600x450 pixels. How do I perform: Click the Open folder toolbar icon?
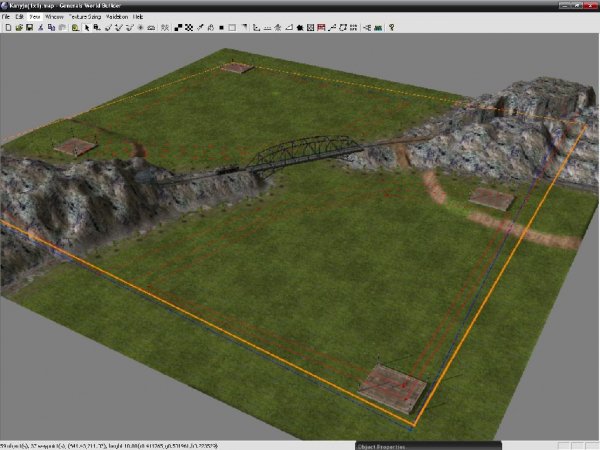pos(17,27)
